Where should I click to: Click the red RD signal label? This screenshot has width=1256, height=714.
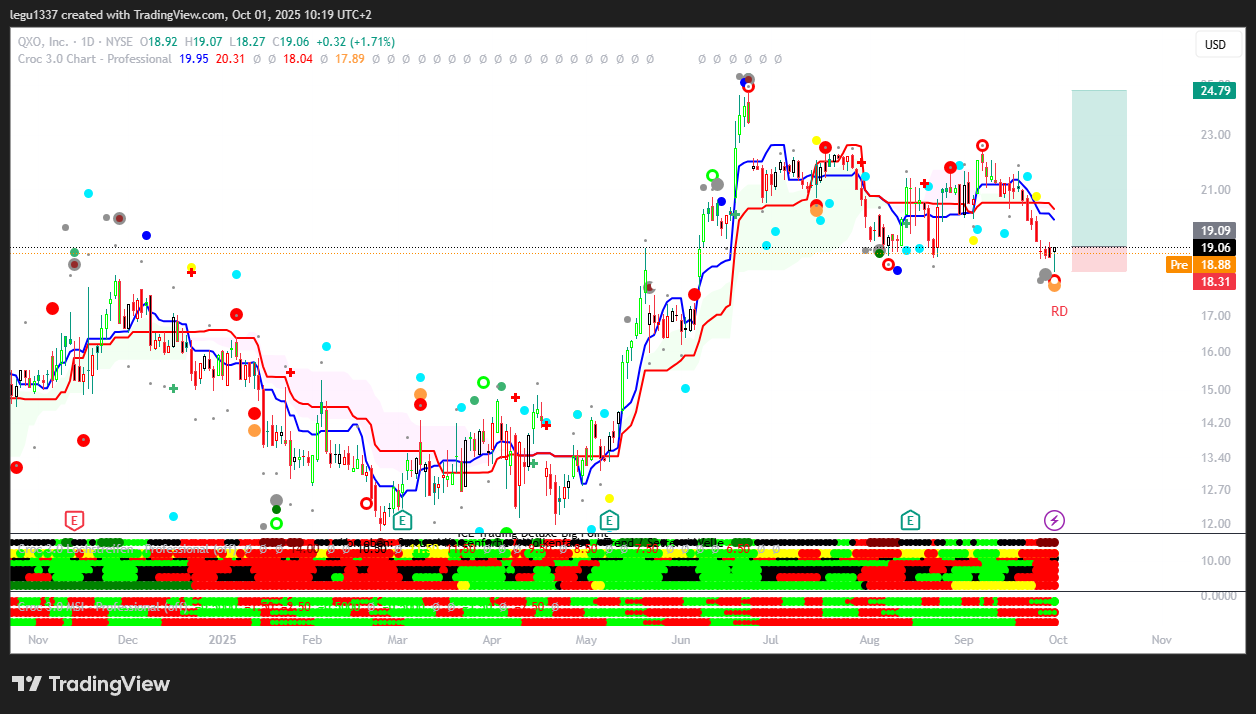point(1059,311)
